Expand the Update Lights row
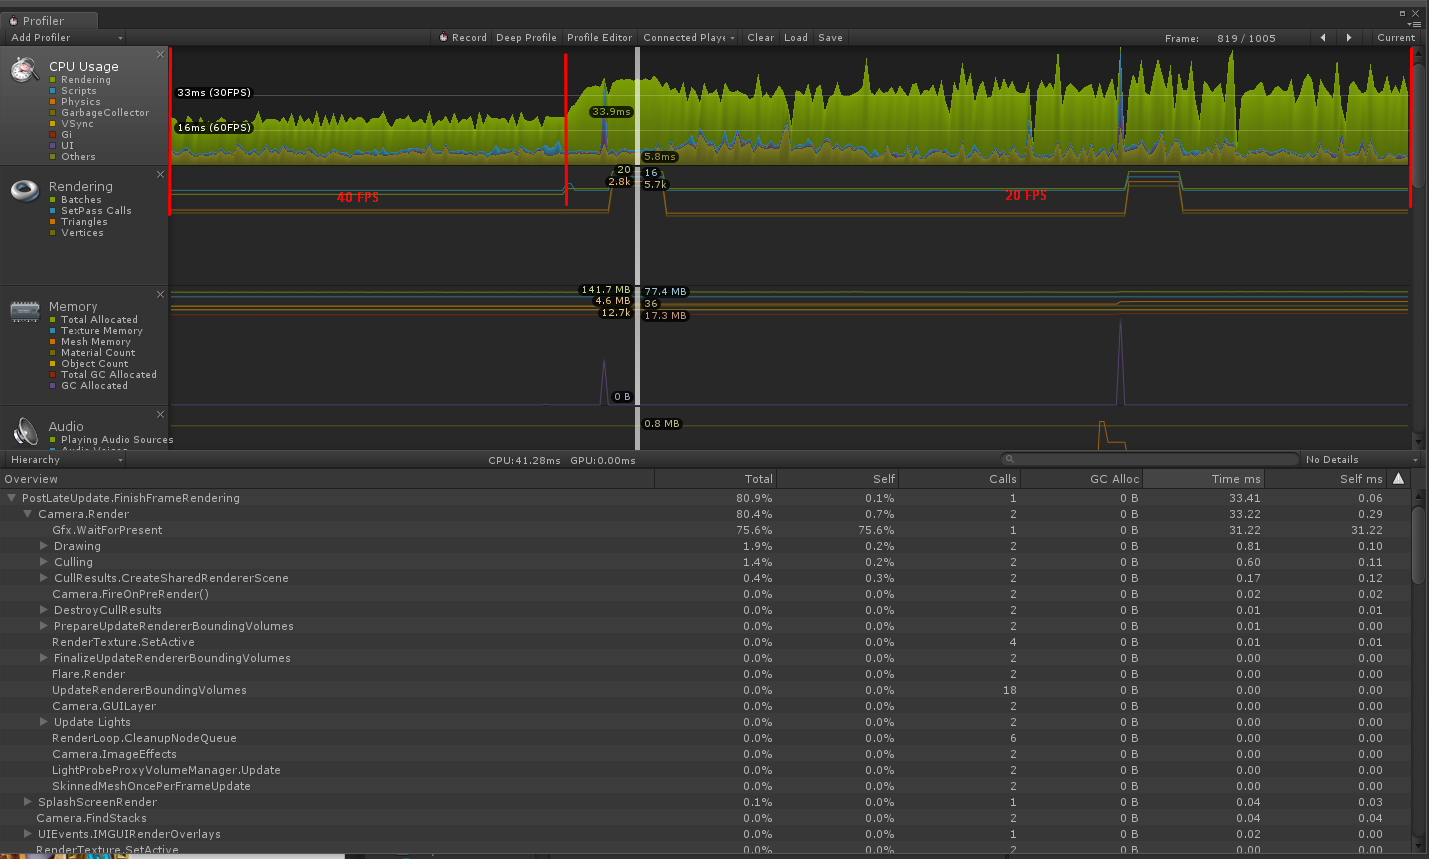Screen dimensions: 1429x859 [44, 722]
